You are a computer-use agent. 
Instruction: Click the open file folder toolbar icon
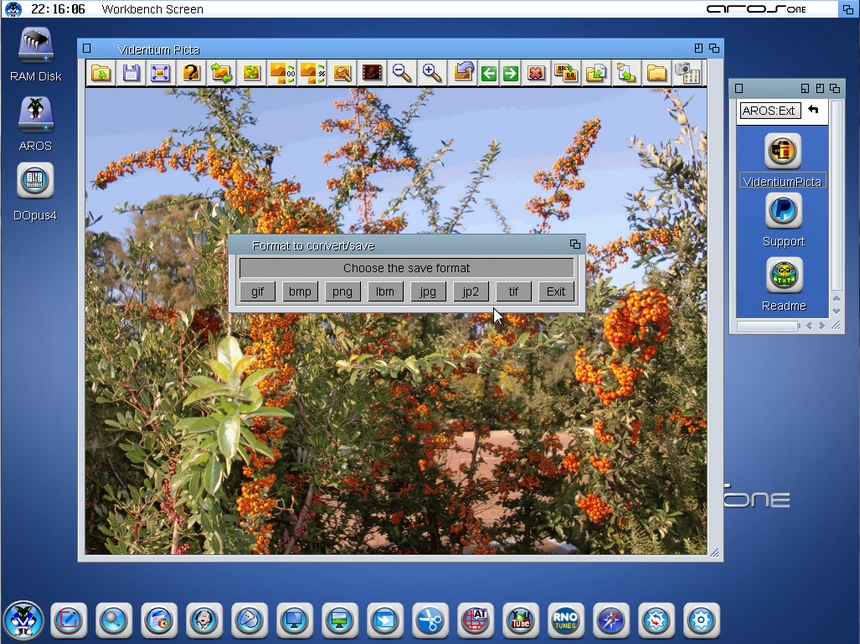click(x=101, y=73)
